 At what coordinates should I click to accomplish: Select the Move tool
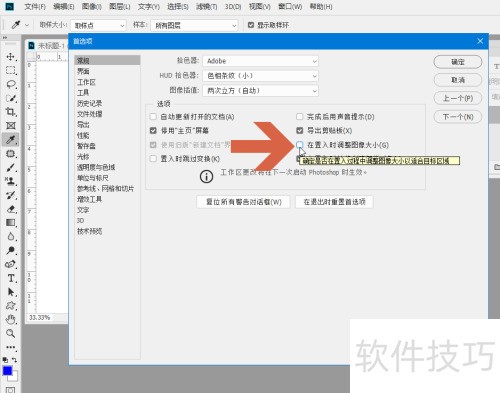coord(10,57)
